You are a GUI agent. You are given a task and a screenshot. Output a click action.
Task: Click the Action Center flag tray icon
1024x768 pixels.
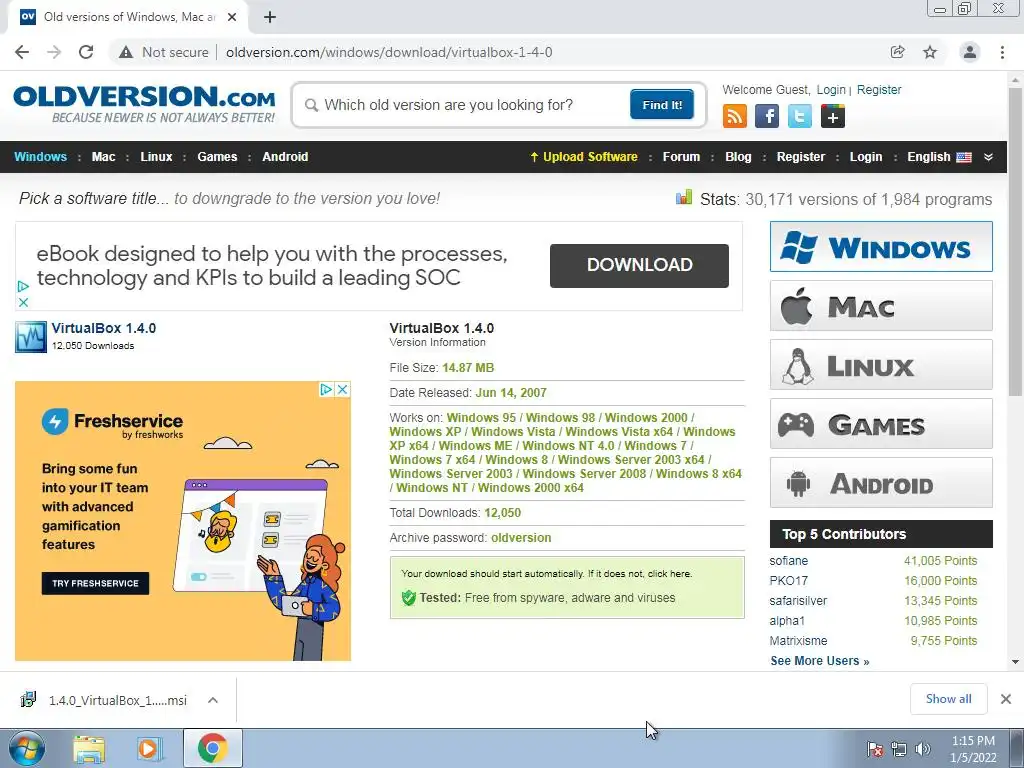tap(875, 749)
